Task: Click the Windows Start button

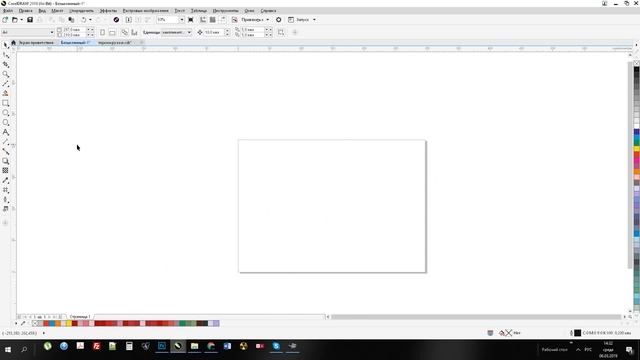Action: pos(7,349)
